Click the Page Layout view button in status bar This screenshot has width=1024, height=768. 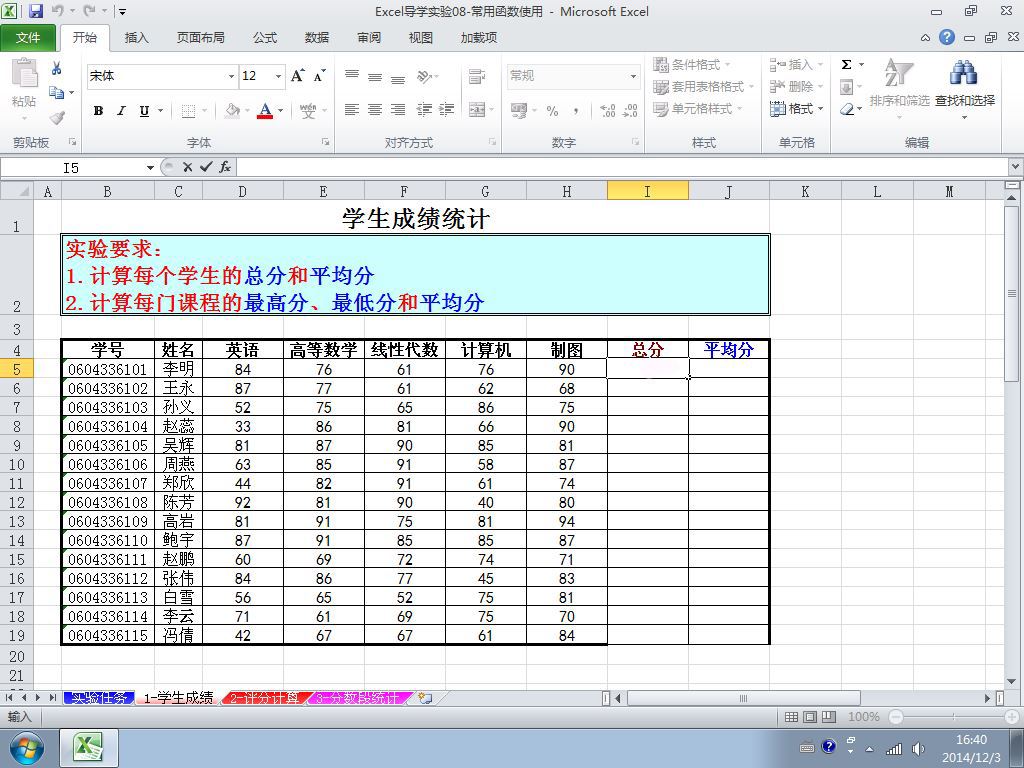(x=810, y=717)
